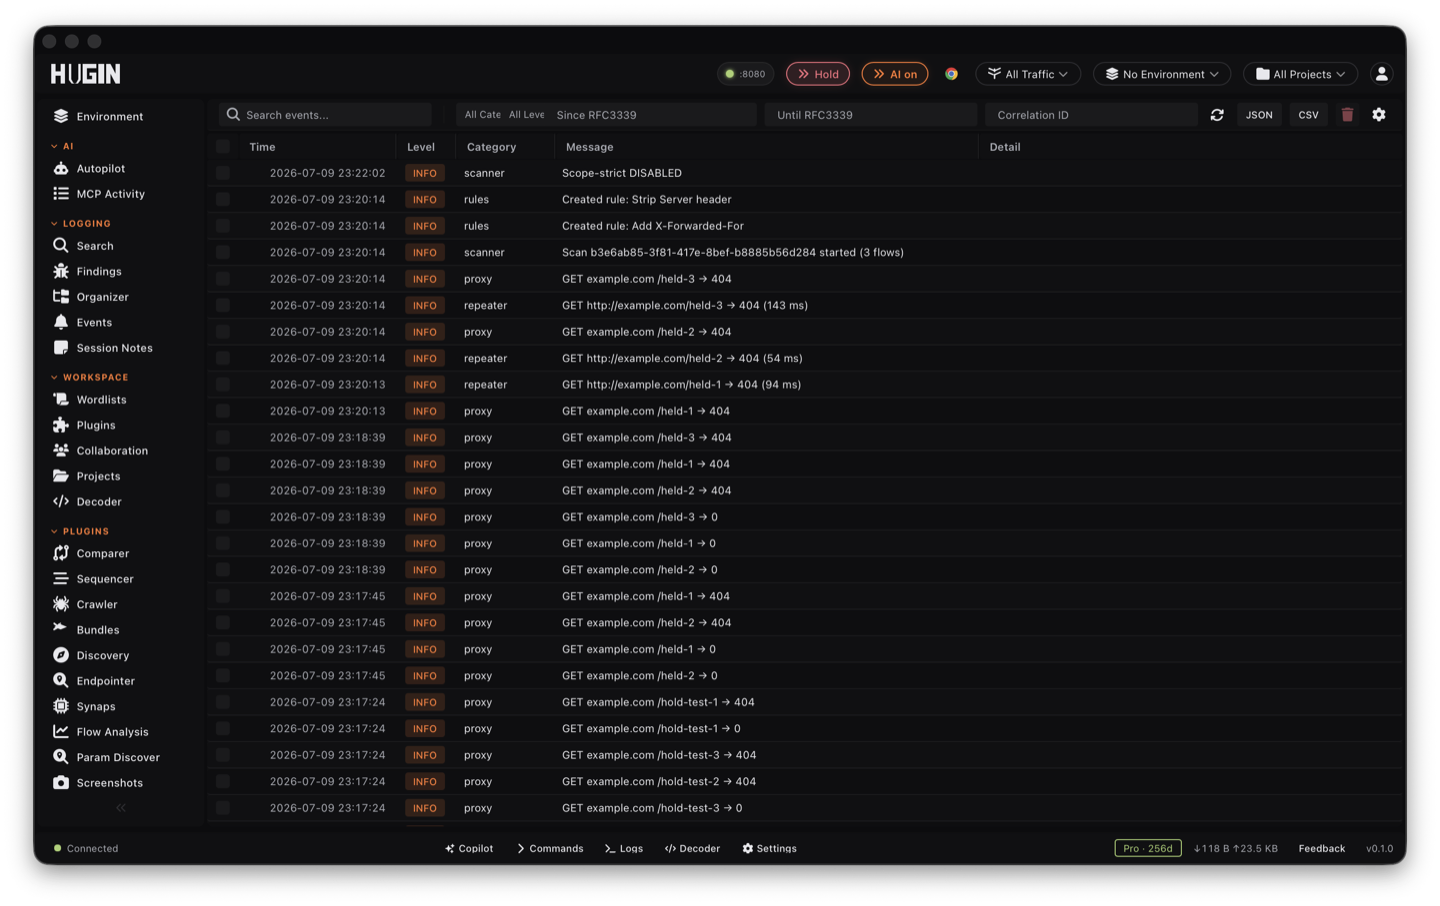The width and height of the screenshot is (1440, 906).
Task: Open the Settings bottom tab
Action: [769, 849]
